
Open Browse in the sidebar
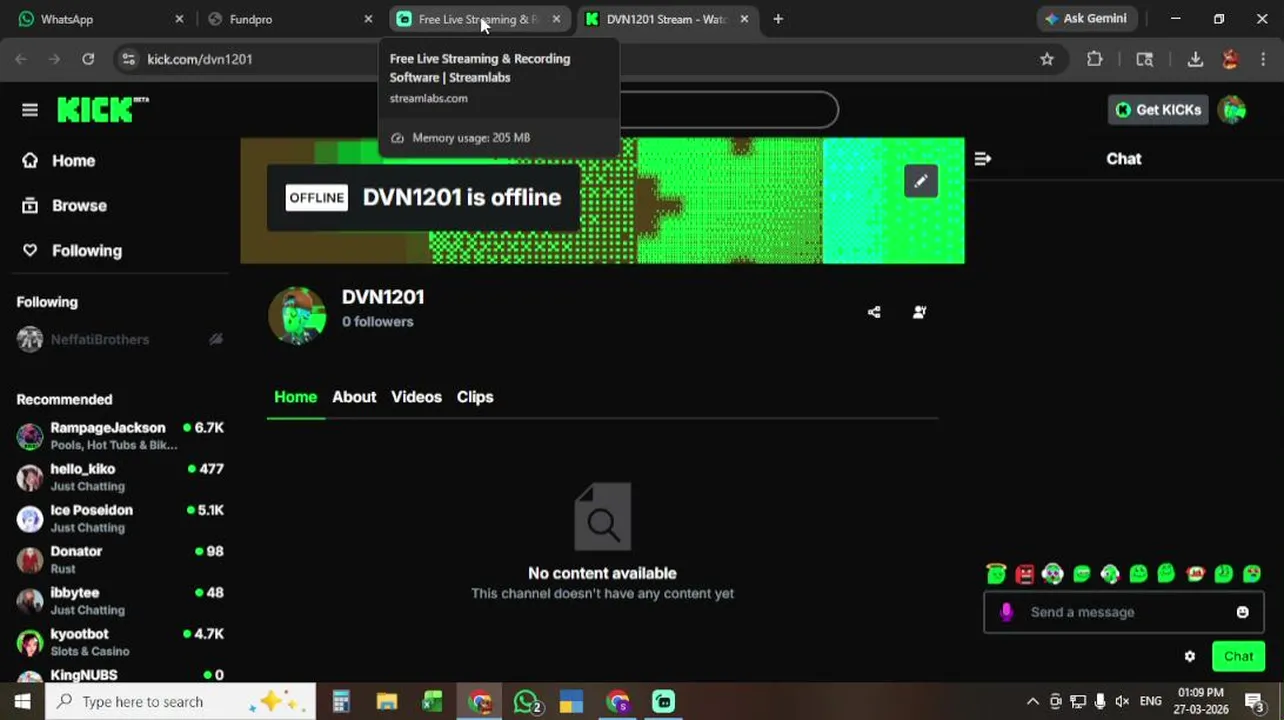(x=66, y=206)
